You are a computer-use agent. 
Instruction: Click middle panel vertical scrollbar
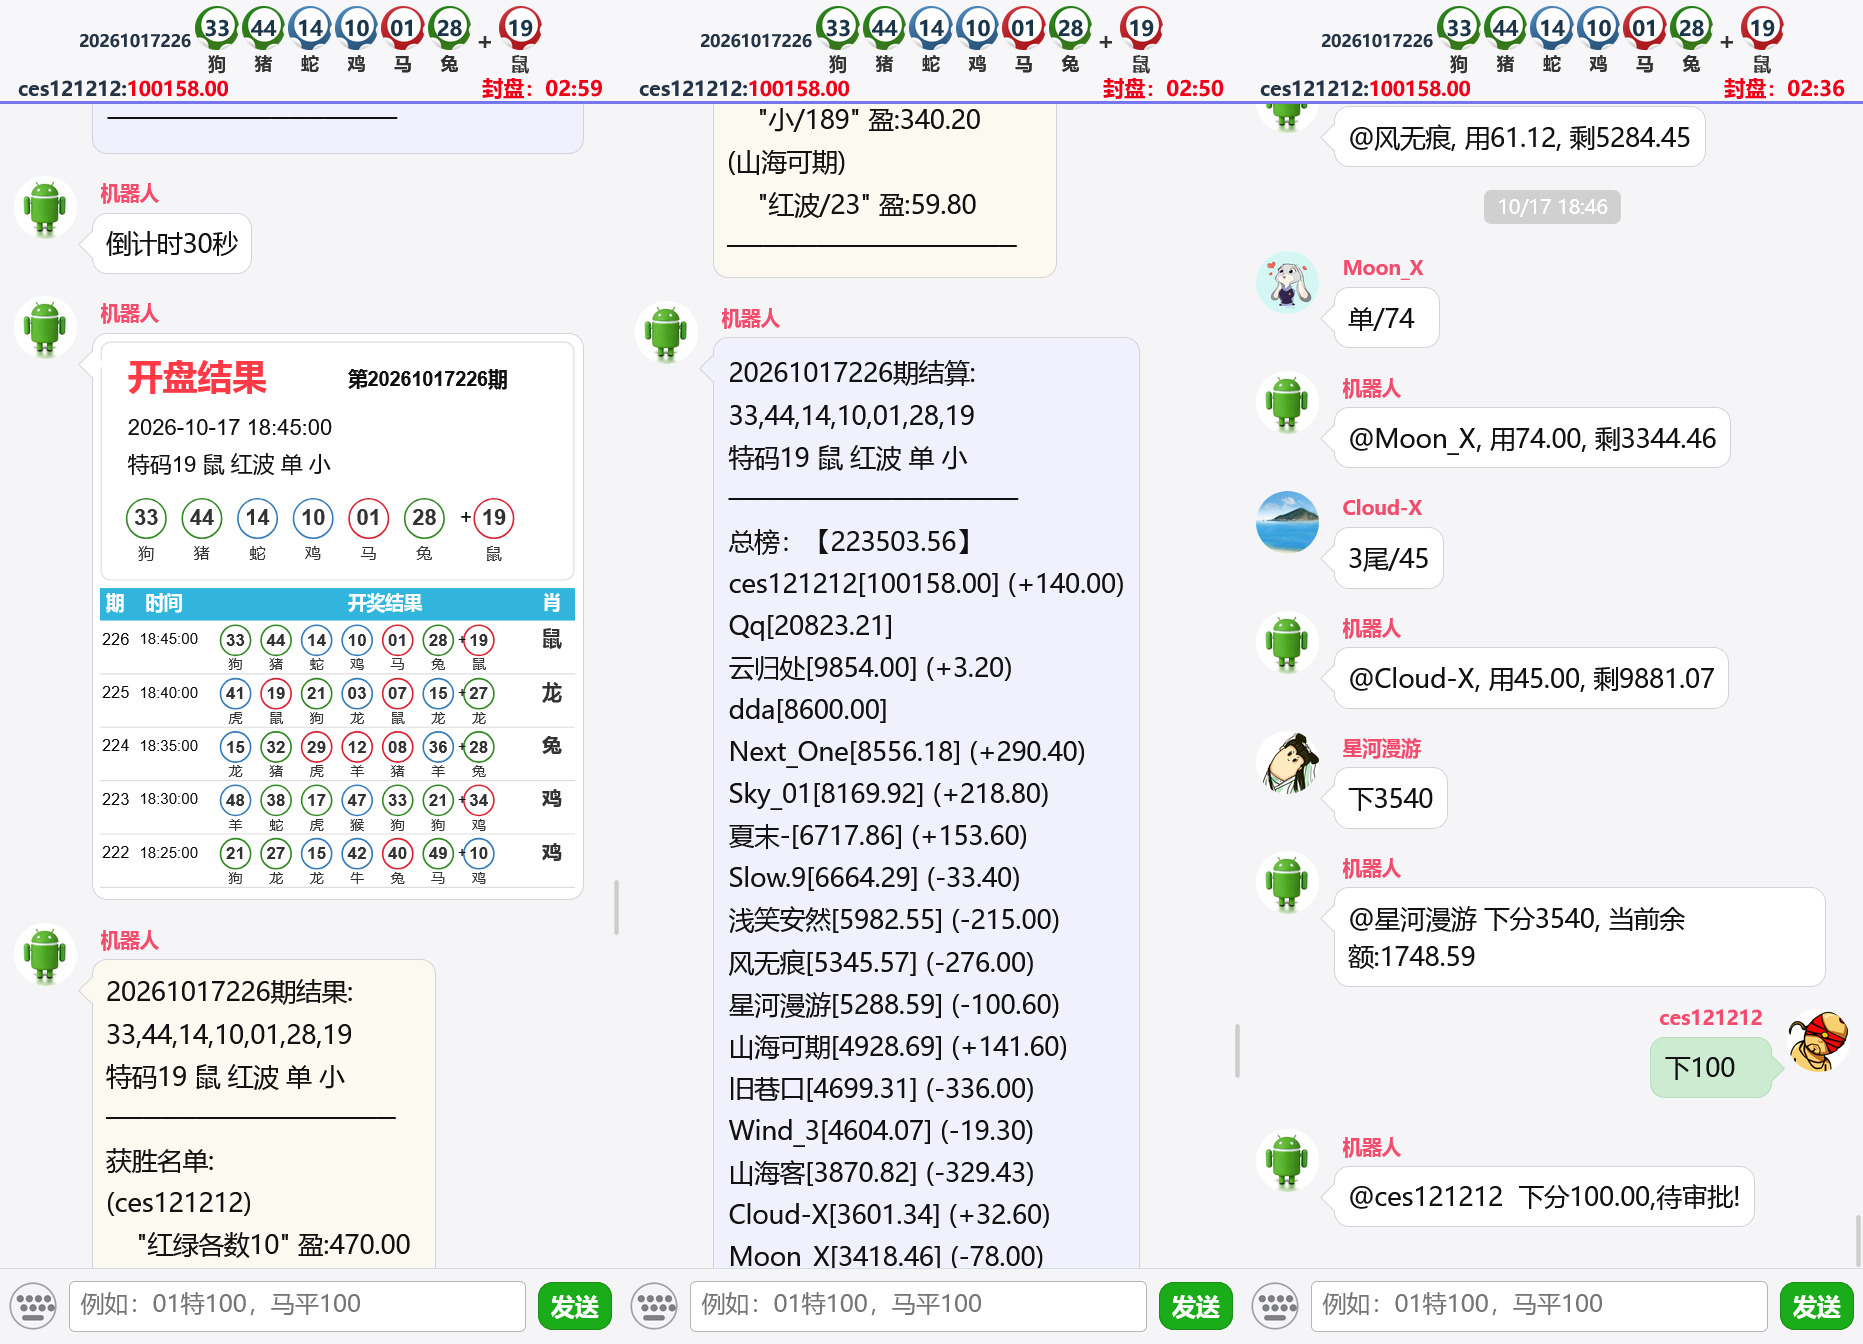(x=1237, y=1051)
